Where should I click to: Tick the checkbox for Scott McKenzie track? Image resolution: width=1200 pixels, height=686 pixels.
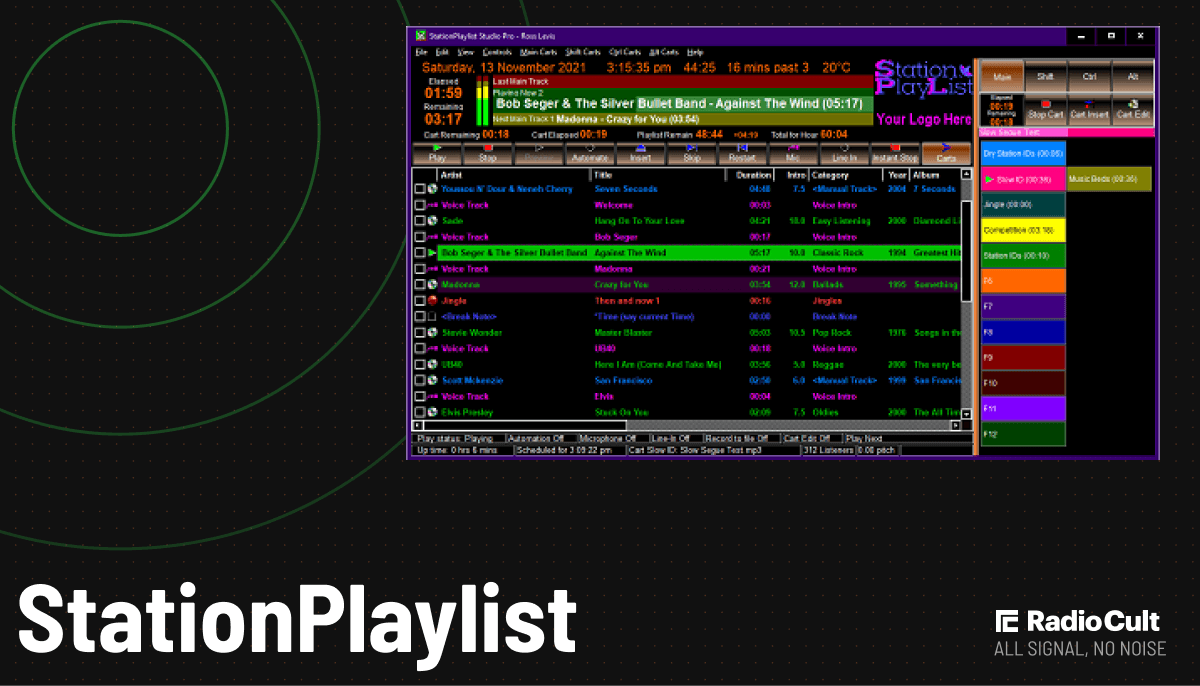[420, 380]
